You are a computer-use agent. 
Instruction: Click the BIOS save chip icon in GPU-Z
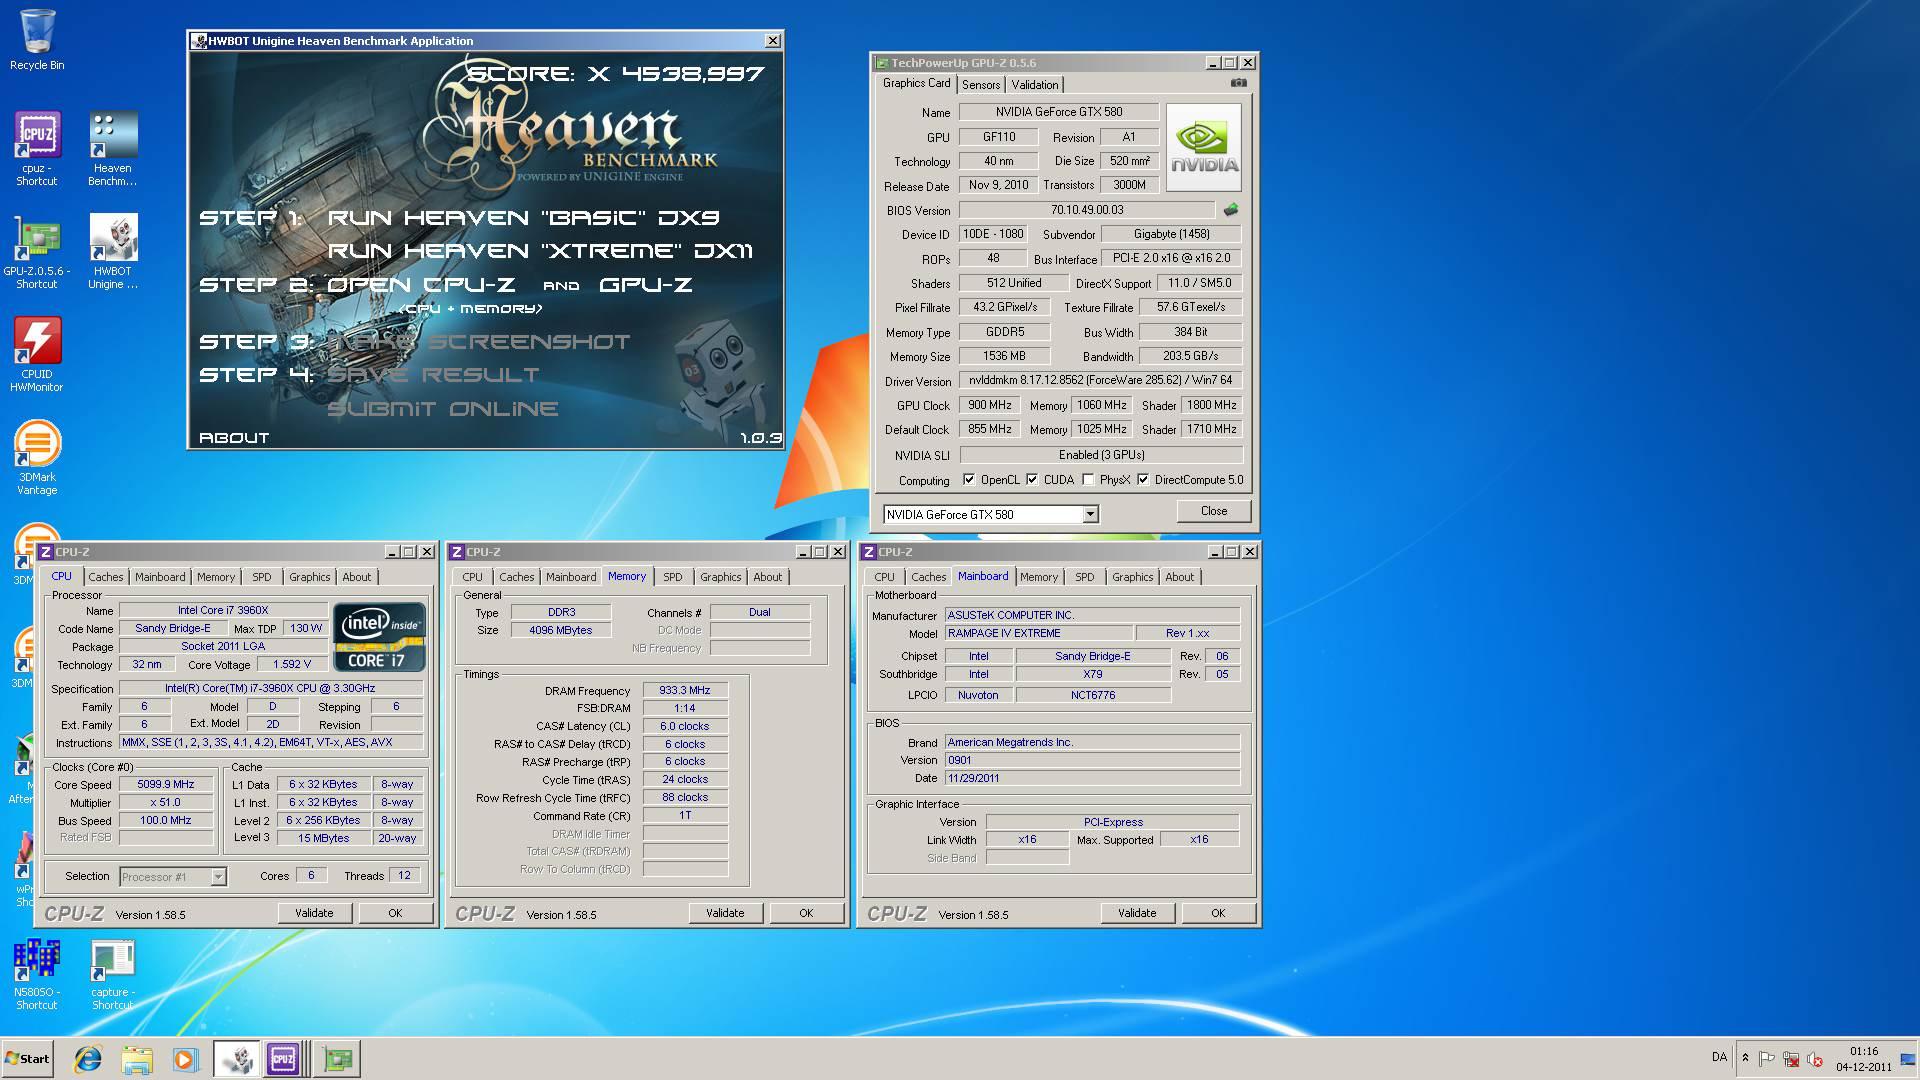[1231, 210]
